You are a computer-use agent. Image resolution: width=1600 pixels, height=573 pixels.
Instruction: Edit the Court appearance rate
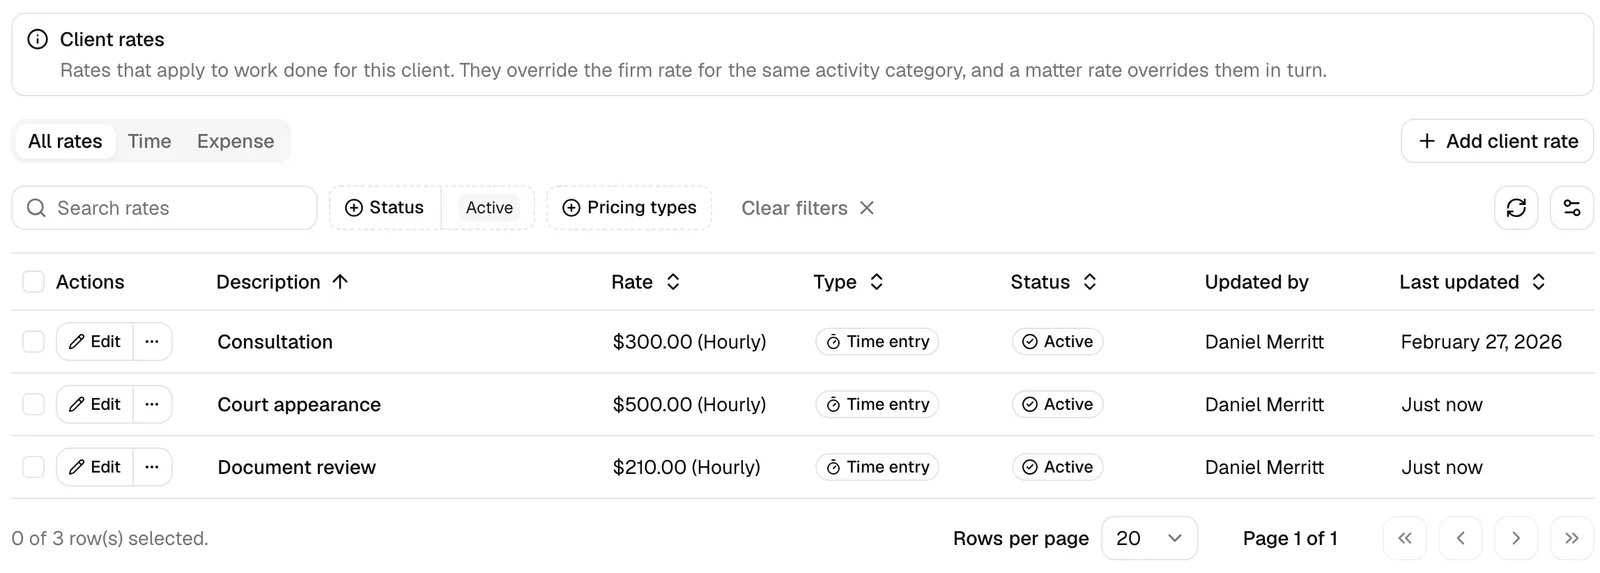click(x=95, y=405)
